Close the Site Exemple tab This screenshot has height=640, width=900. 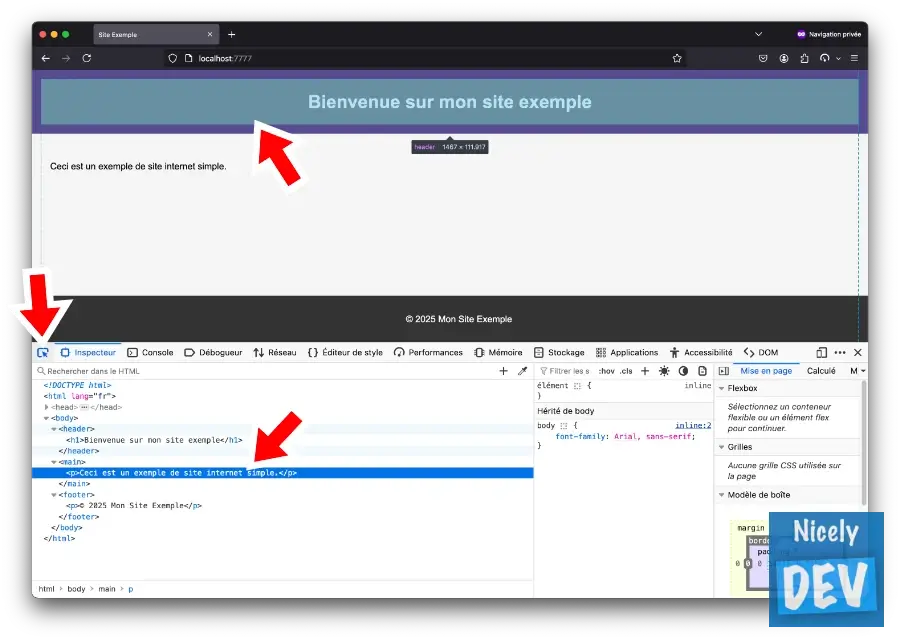click(210, 34)
